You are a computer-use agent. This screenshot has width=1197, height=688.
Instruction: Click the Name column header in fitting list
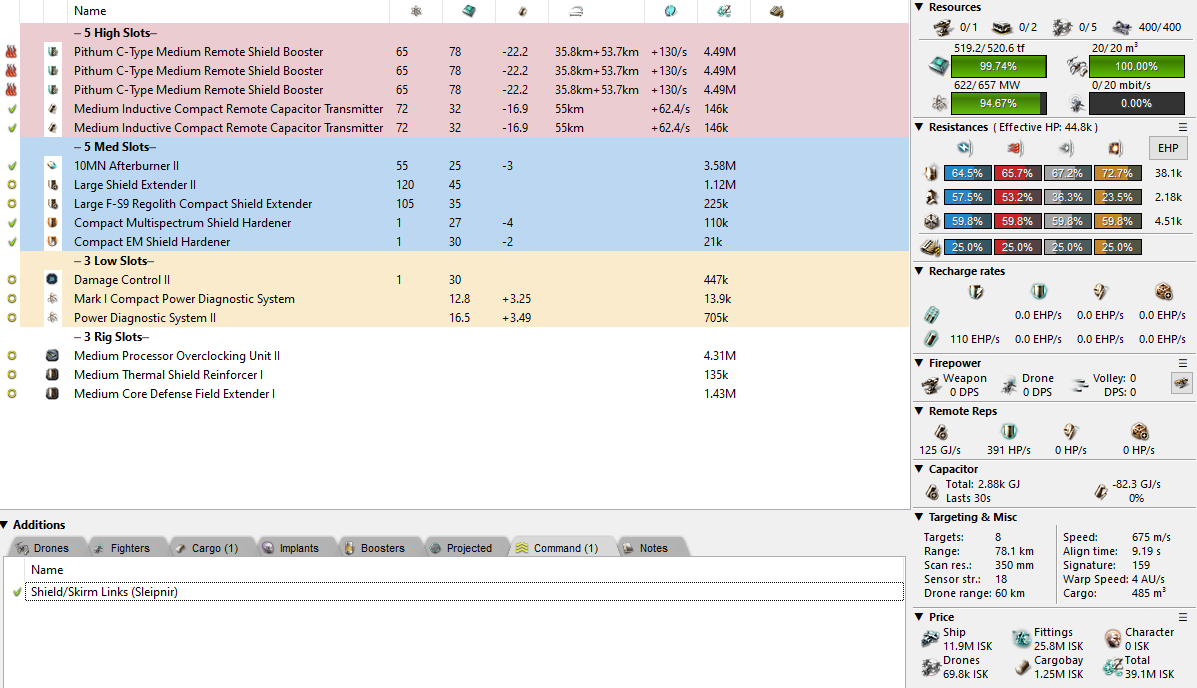tap(90, 11)
